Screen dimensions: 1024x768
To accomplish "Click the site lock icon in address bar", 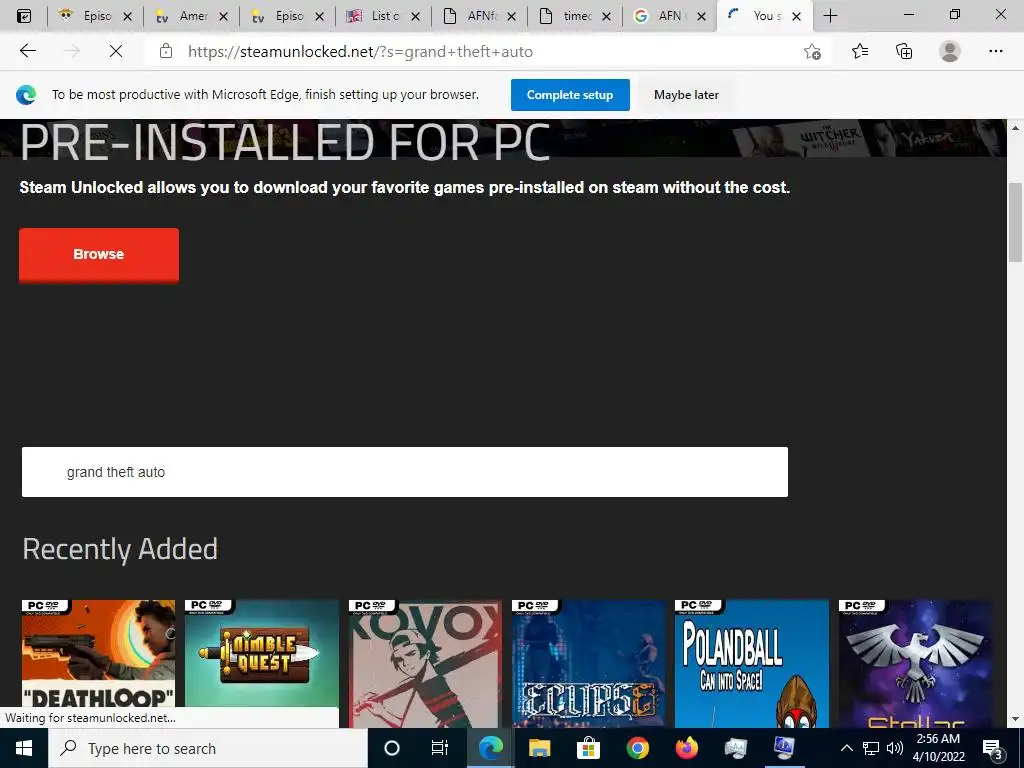I will (x=166, y=51).
